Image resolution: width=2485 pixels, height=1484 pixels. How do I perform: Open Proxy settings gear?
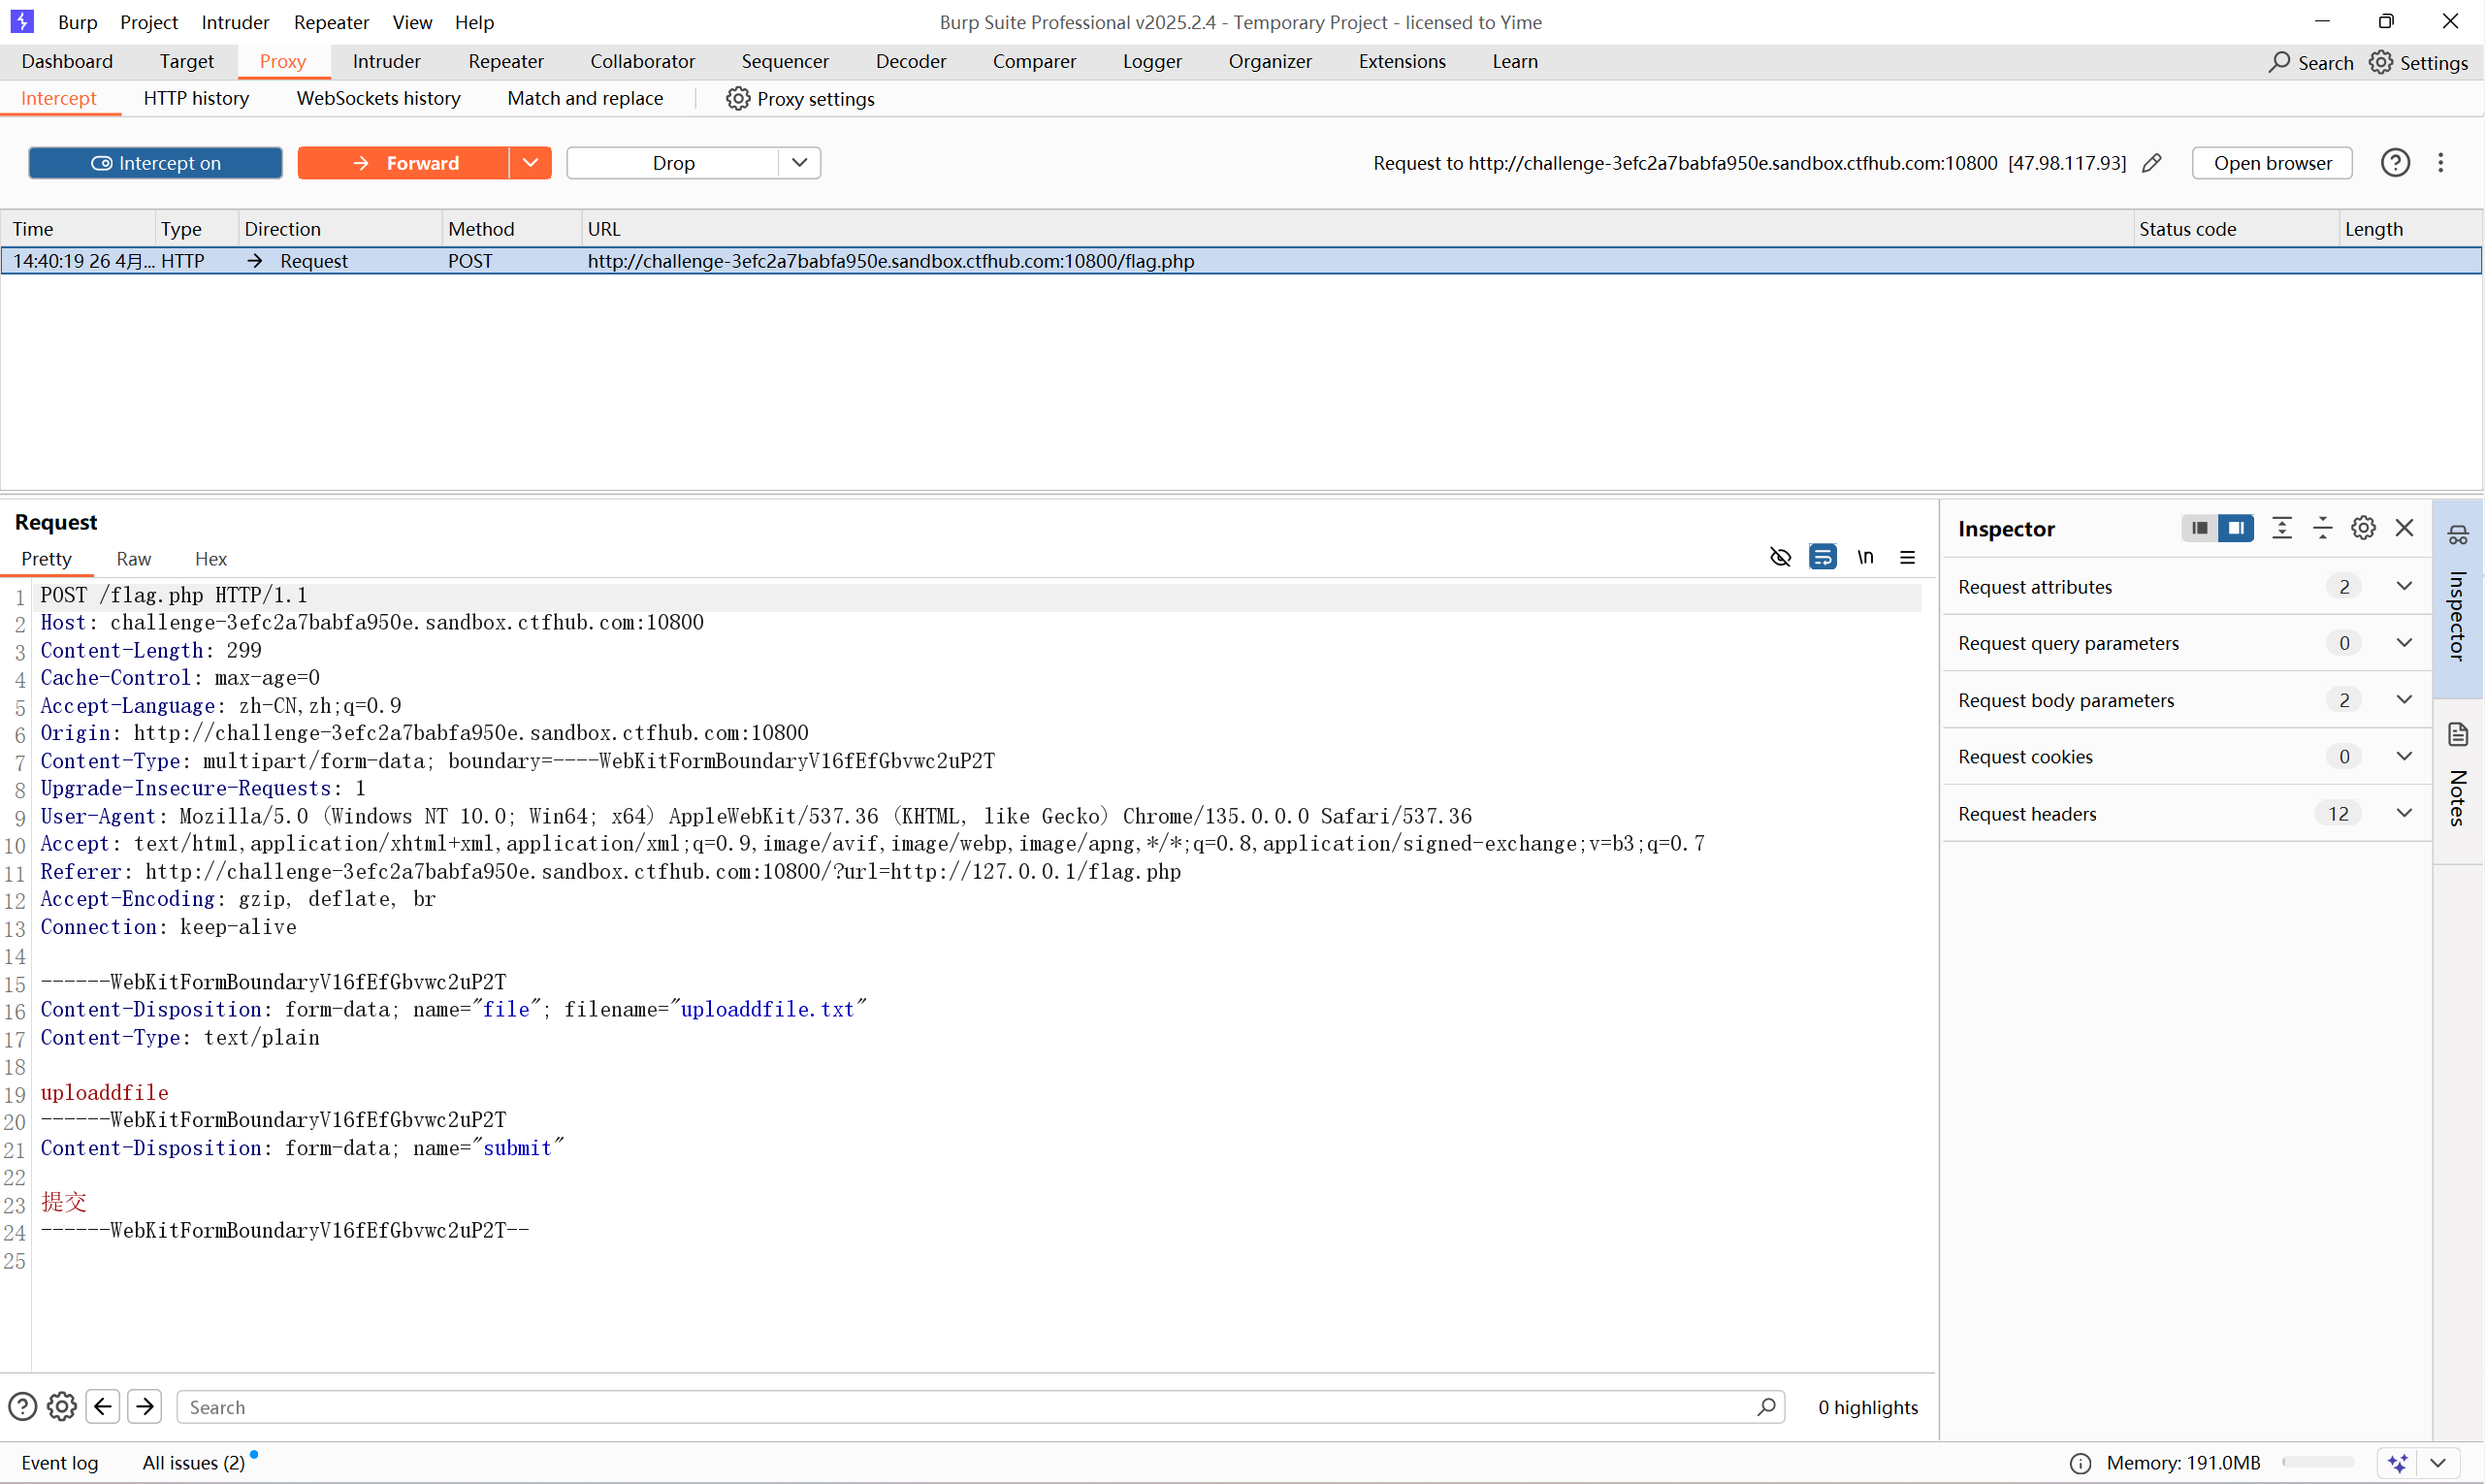[x=738, y=98]
